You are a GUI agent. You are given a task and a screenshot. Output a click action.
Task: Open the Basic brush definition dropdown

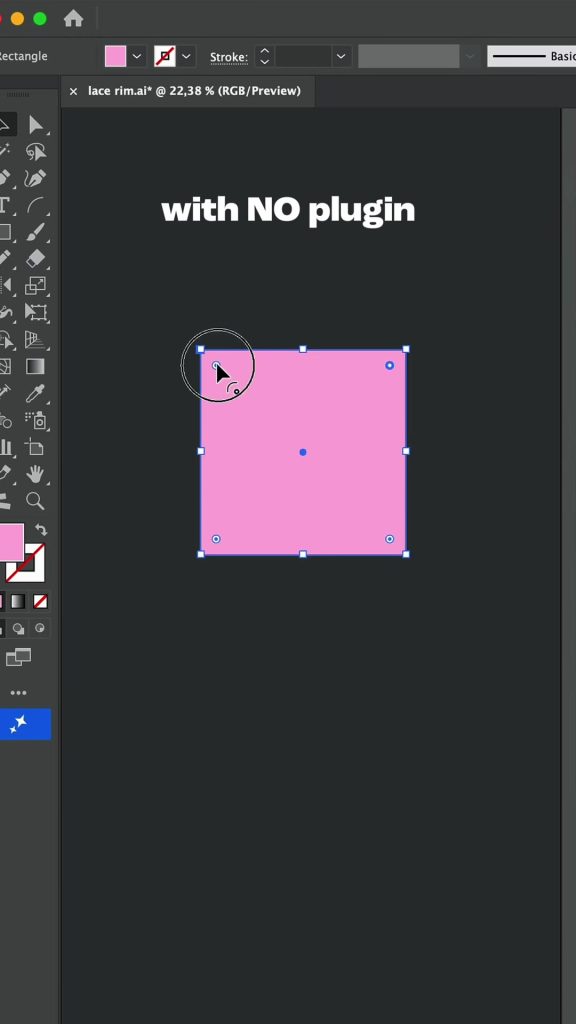531,56
